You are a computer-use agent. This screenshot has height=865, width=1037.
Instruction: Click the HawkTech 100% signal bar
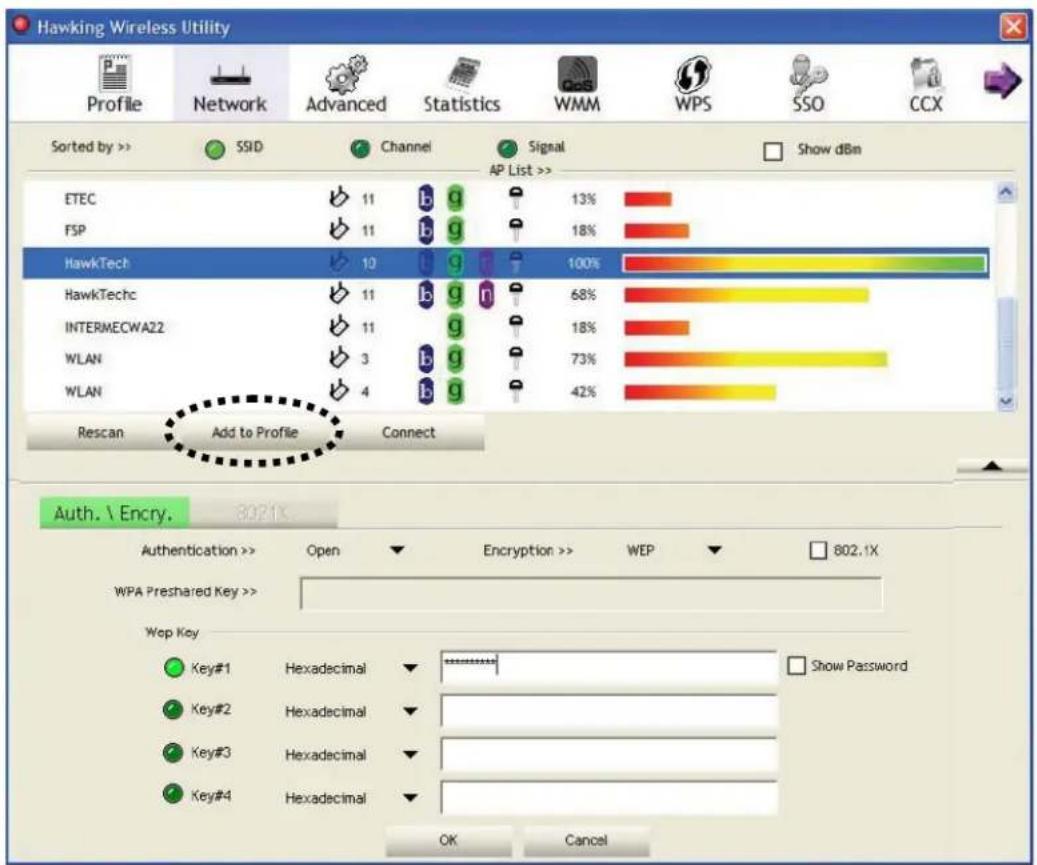(x=804, y=264)
